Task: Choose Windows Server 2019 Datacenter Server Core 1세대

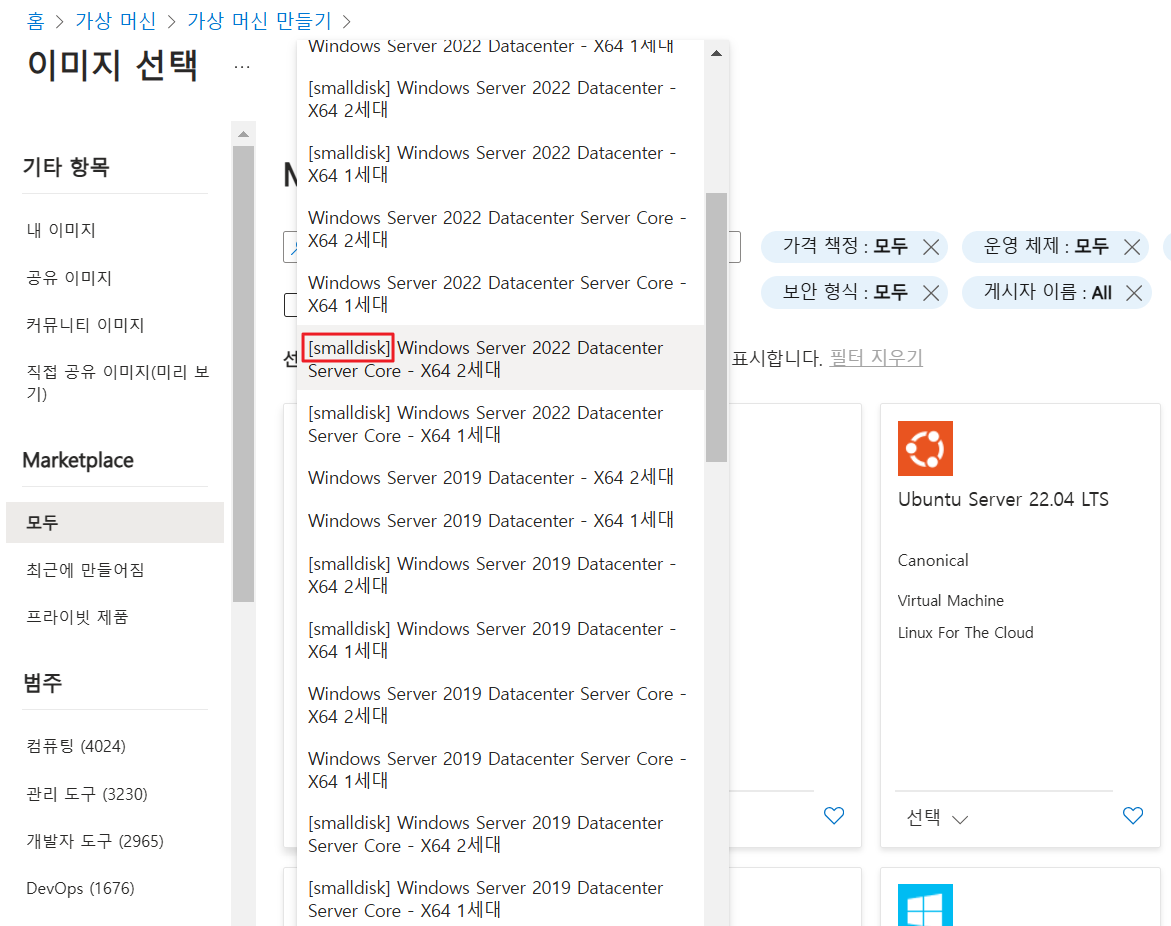Action: point(500,770)
